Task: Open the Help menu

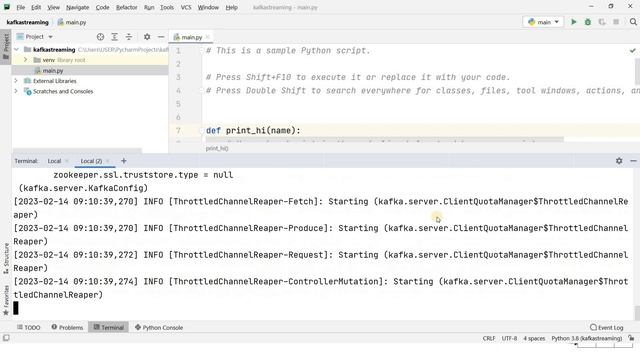Action: pos(231,7)
